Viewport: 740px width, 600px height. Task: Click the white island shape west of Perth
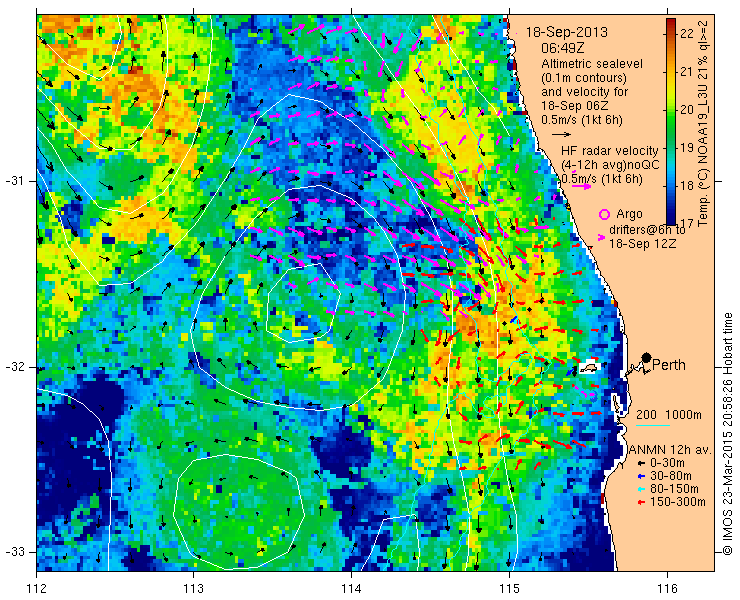pos(589,367)
